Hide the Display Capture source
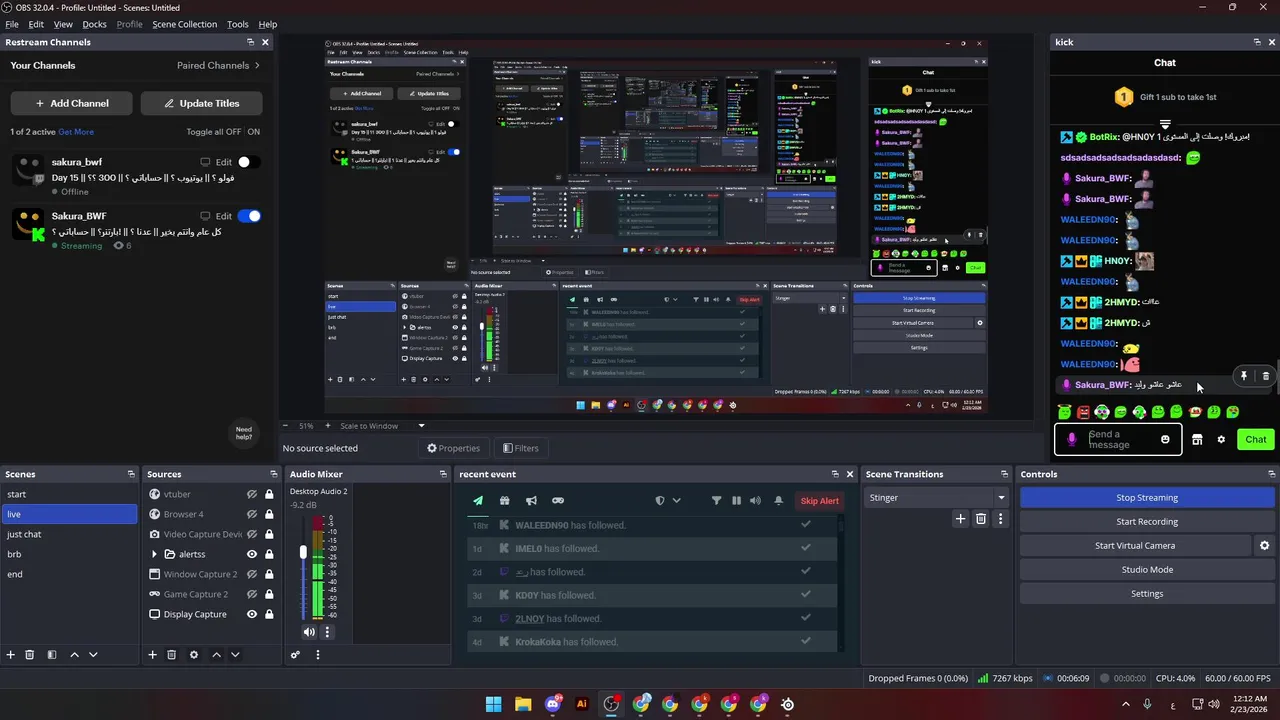The height and width of the screenshot is (720, 1280). 252,614
